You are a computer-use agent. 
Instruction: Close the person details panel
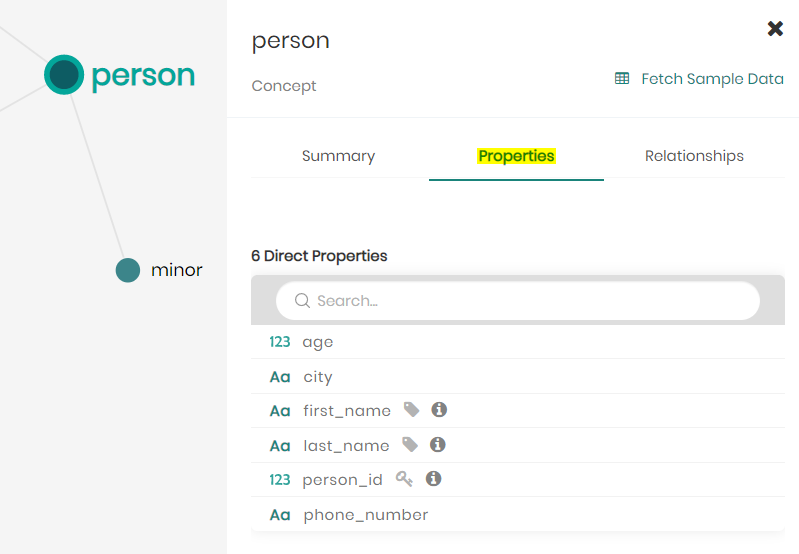tap(775, 29)
